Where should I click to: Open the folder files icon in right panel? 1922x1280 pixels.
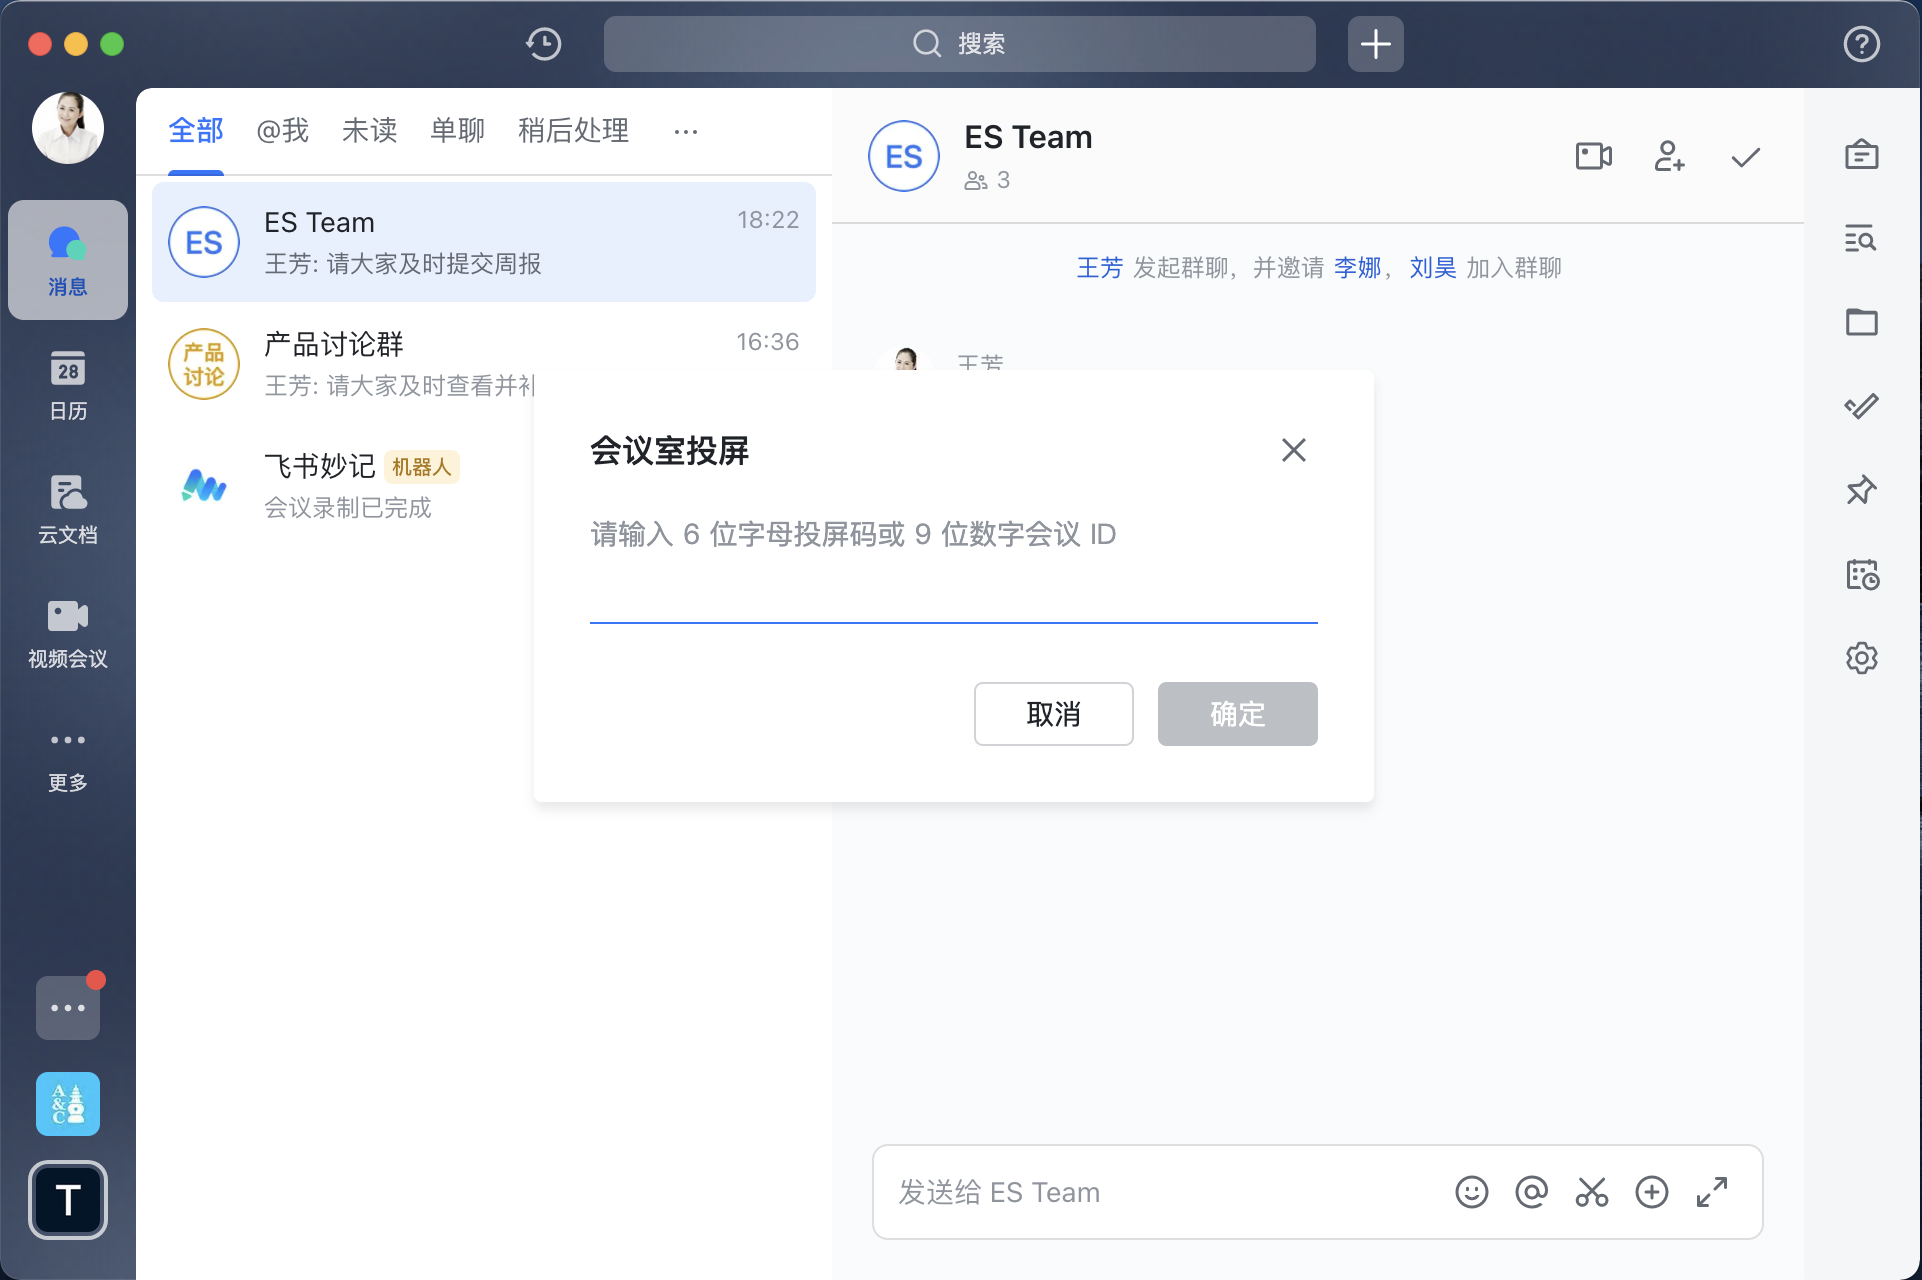[x=1861, y=322]
